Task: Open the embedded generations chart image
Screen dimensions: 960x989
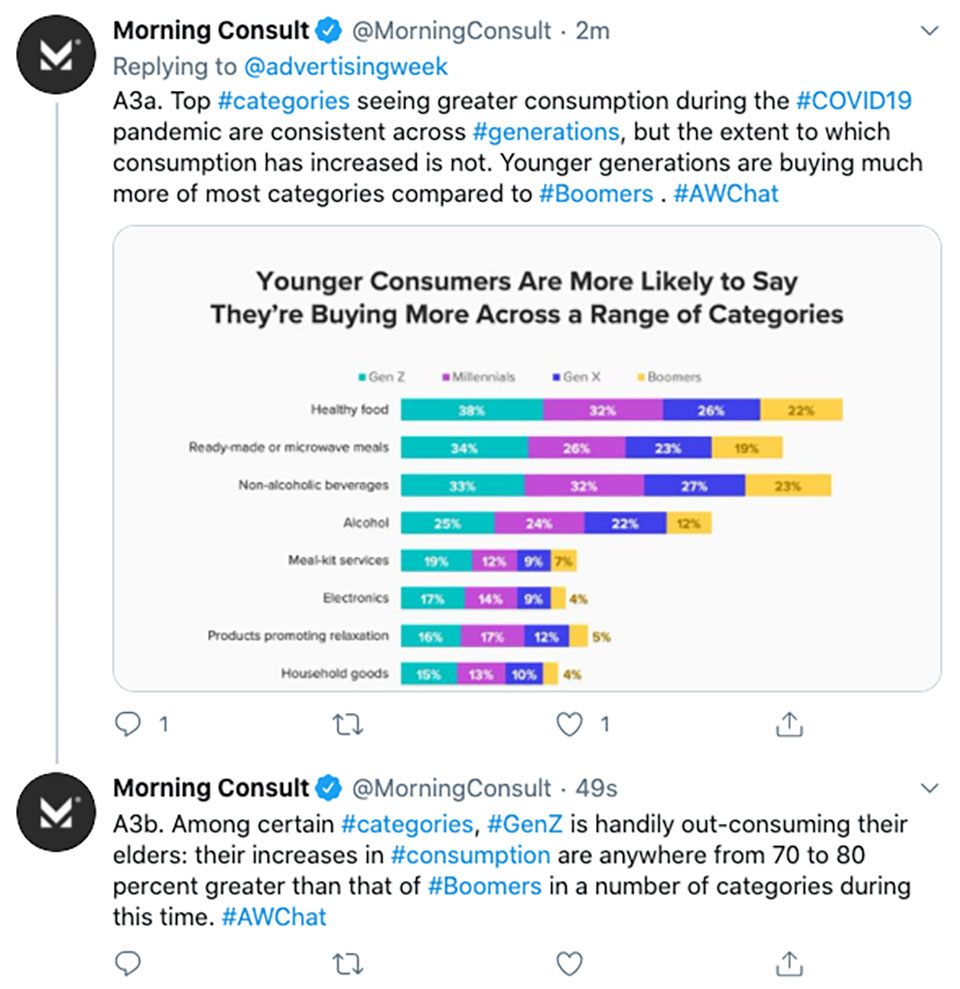Action: [x=527, y=459]
